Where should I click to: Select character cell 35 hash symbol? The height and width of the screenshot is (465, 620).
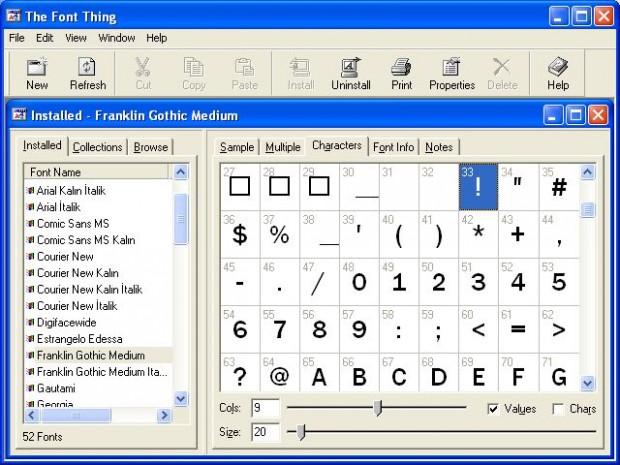coord(559,187)
